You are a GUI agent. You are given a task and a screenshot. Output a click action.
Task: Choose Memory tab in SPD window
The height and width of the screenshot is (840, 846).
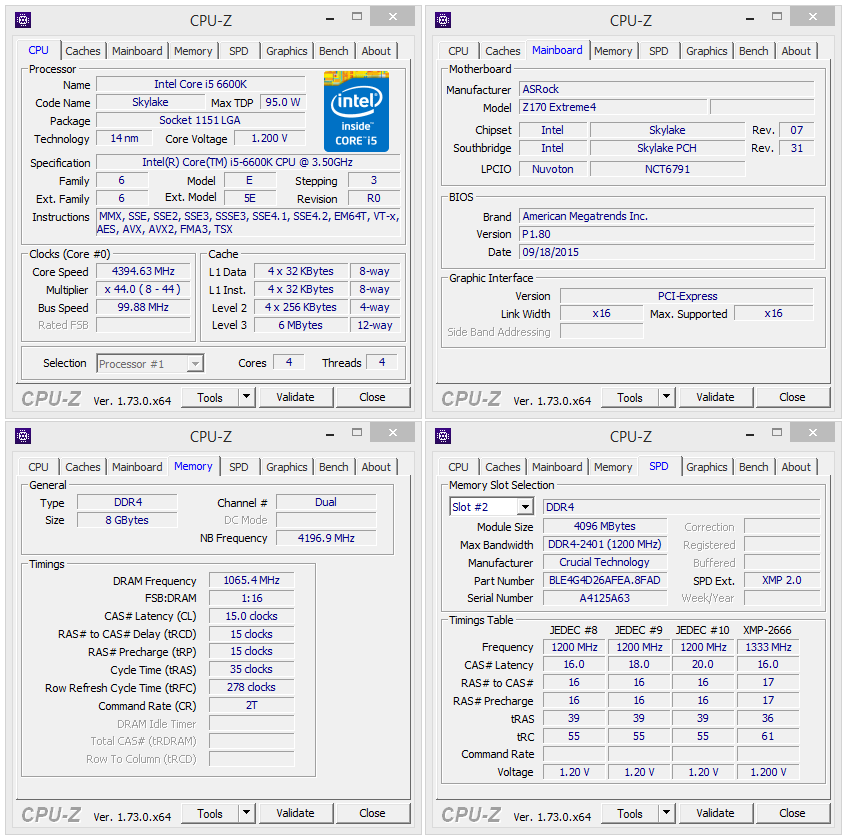pyautogui.click(x=613, y=467)
